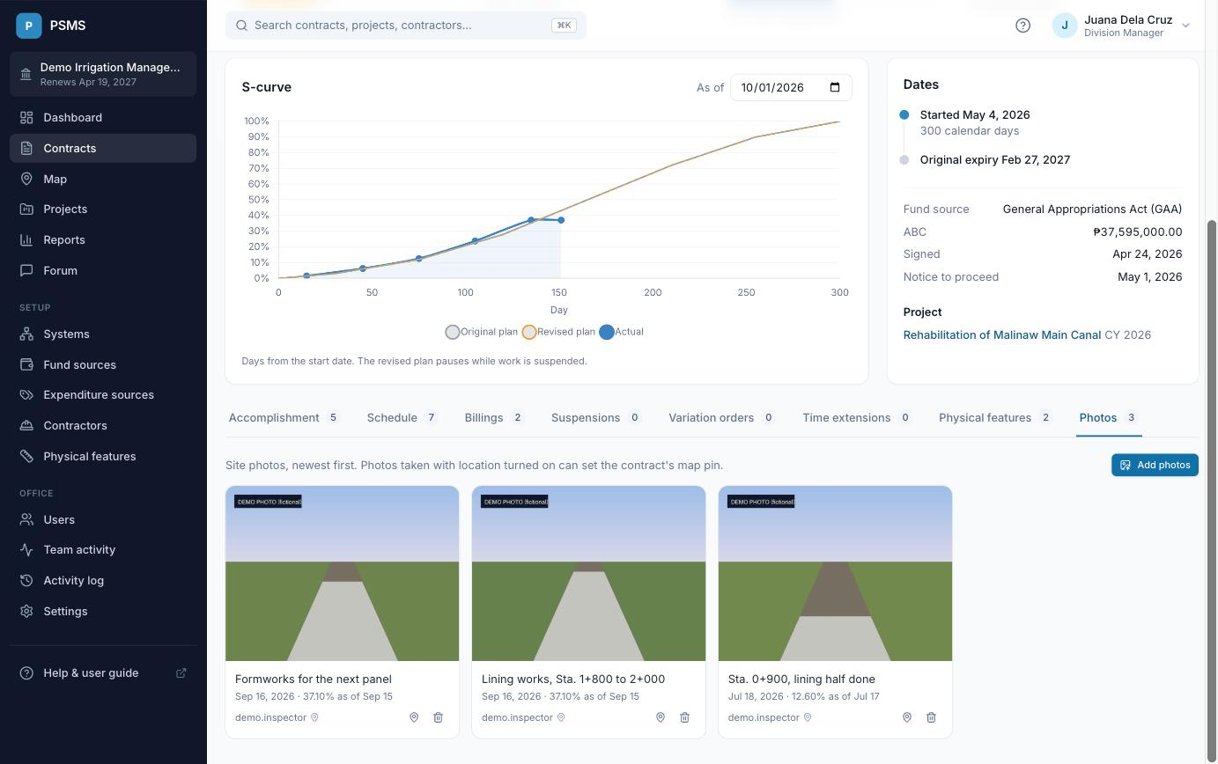Switch to the Schedule tab
Viewport: 1218px width, 764px height.
coord(402,418)
